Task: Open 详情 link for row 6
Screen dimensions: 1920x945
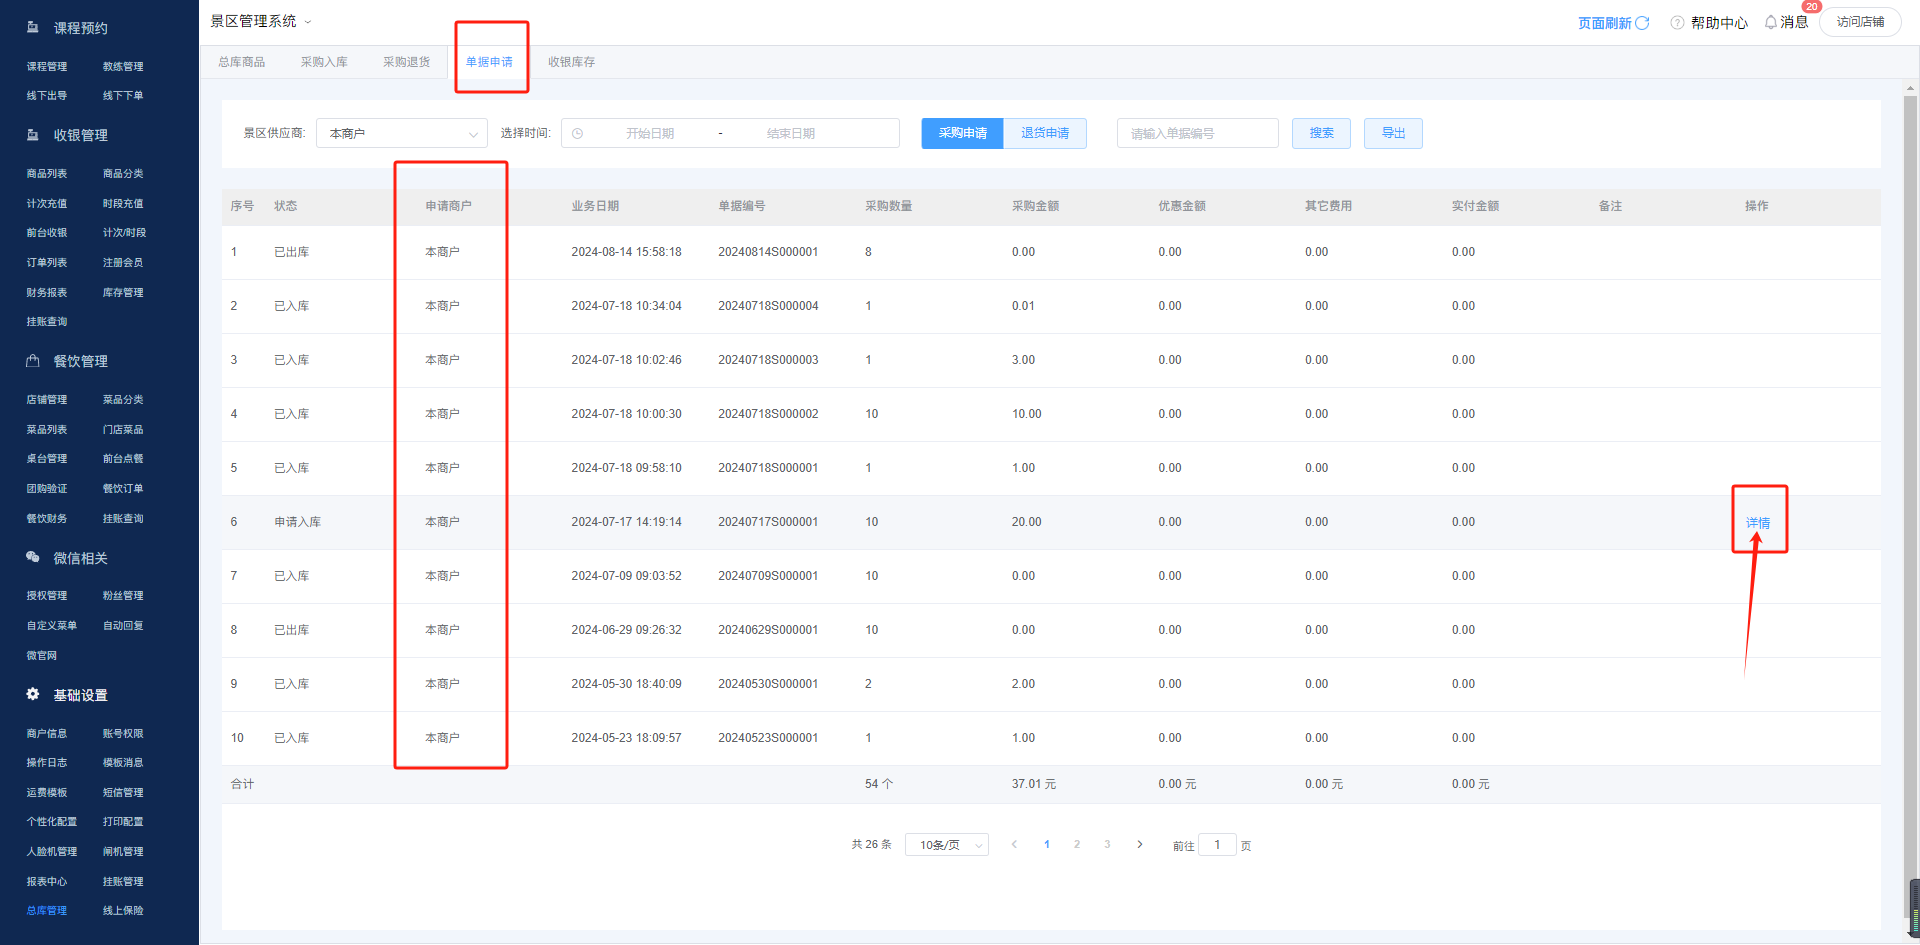Action: (1758, 523)
